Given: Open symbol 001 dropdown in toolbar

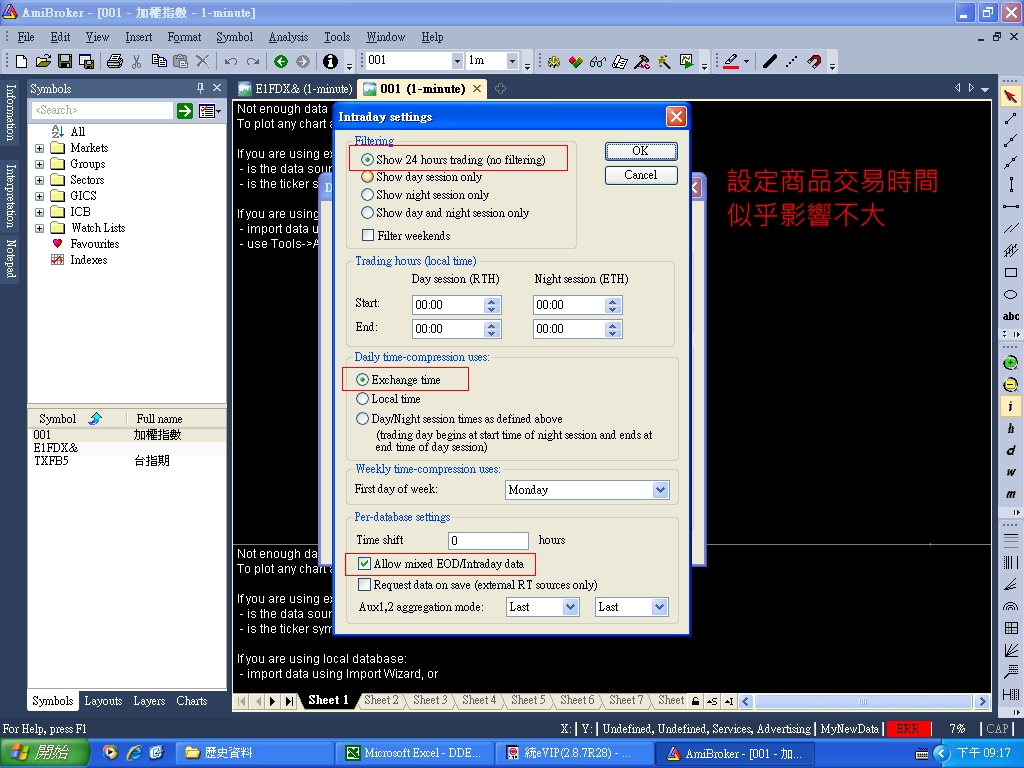Looking at the screenshot, I should click(456, 61).
